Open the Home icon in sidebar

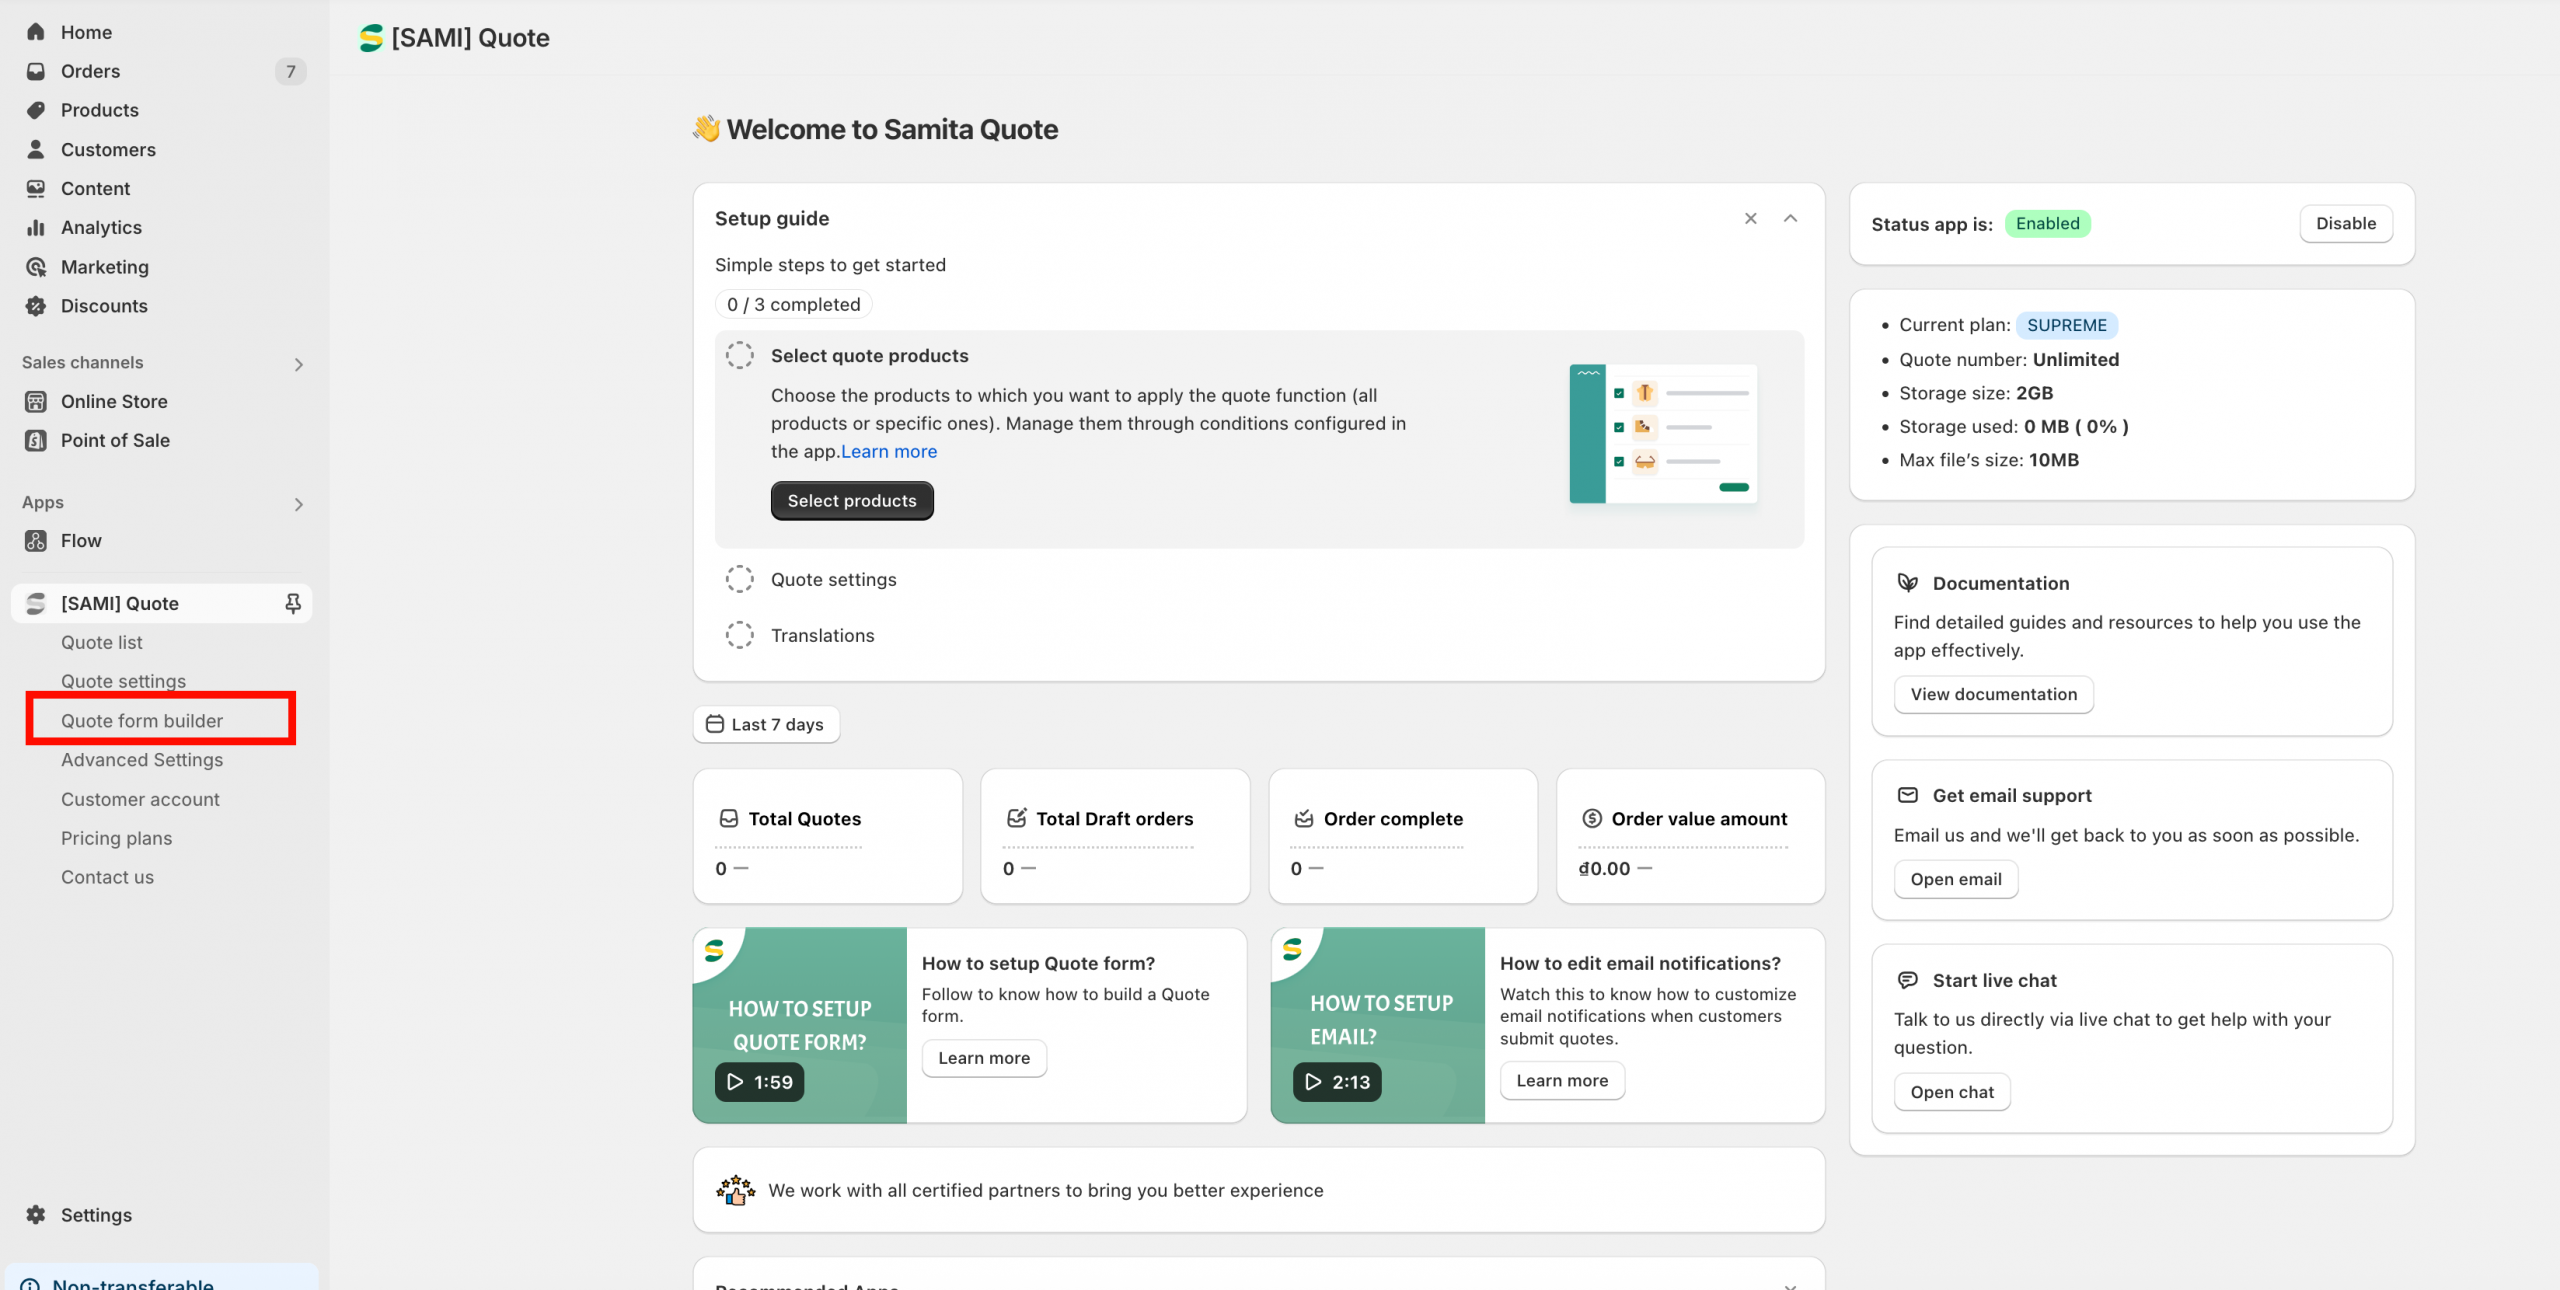tap(36, 32)
